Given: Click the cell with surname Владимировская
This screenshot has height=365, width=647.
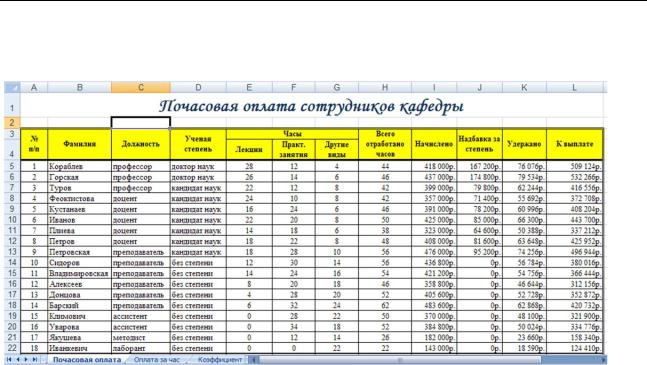Looking at the screenshot, I should click(79, 273).
